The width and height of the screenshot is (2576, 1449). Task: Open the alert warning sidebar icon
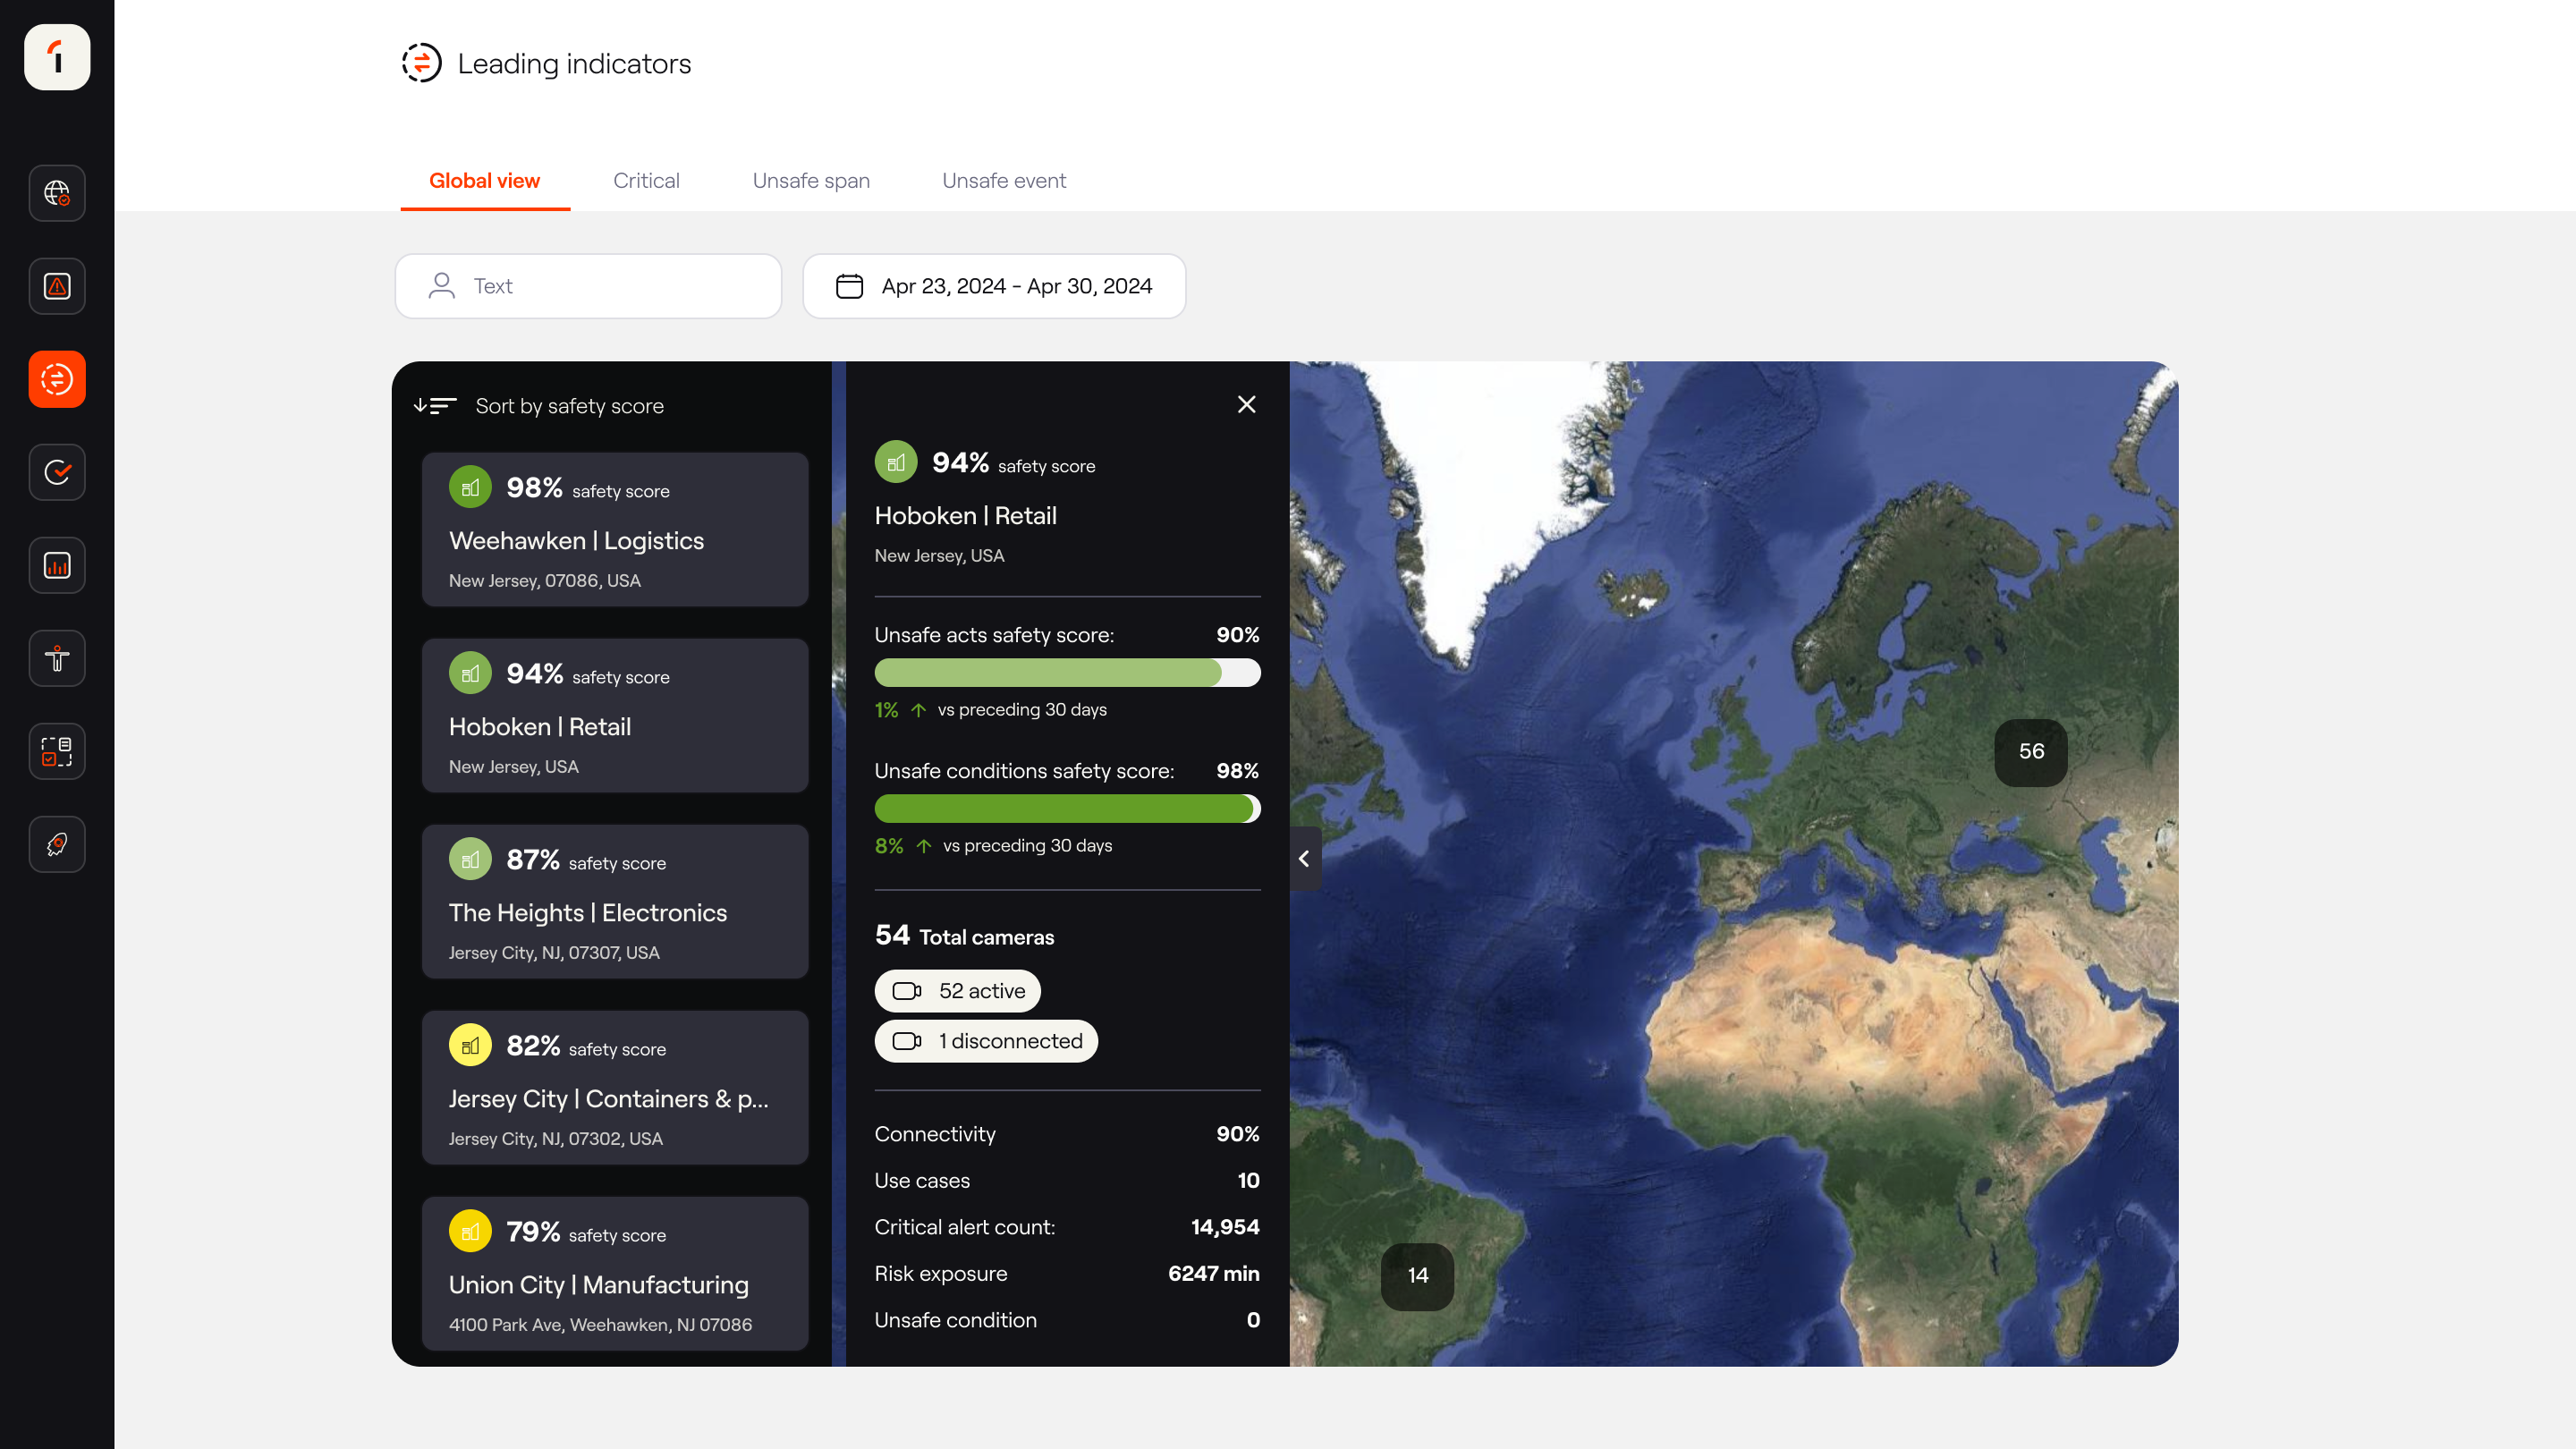point(57,286)
